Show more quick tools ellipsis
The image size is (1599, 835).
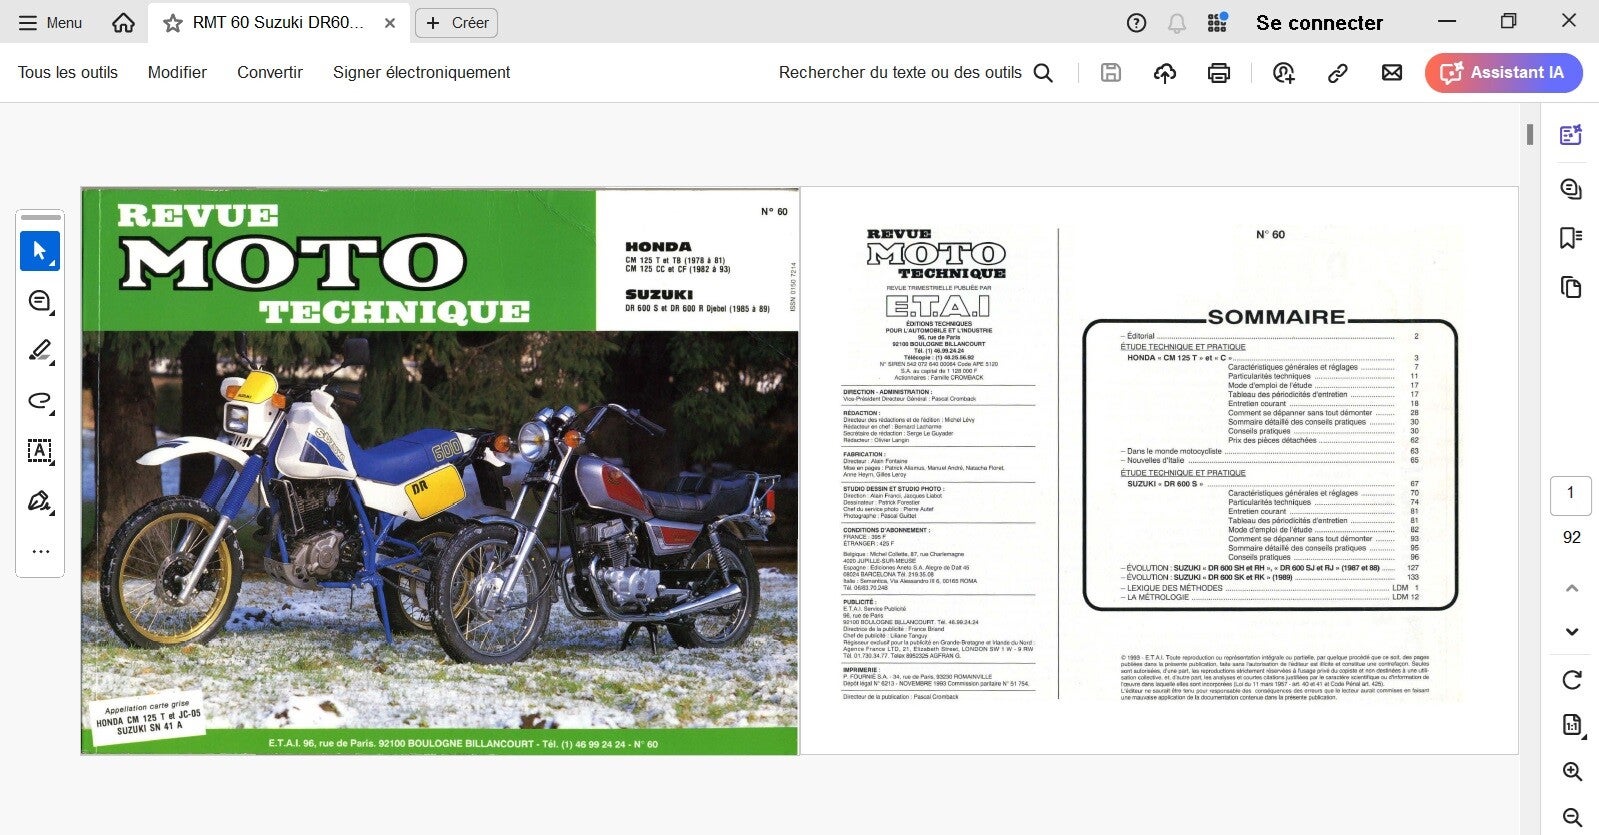[x=40, y=551]
